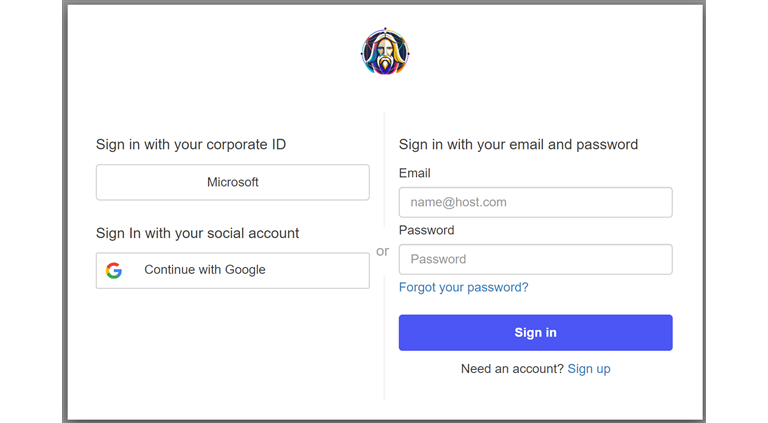Click the name@host.com placeholder text

459,202
